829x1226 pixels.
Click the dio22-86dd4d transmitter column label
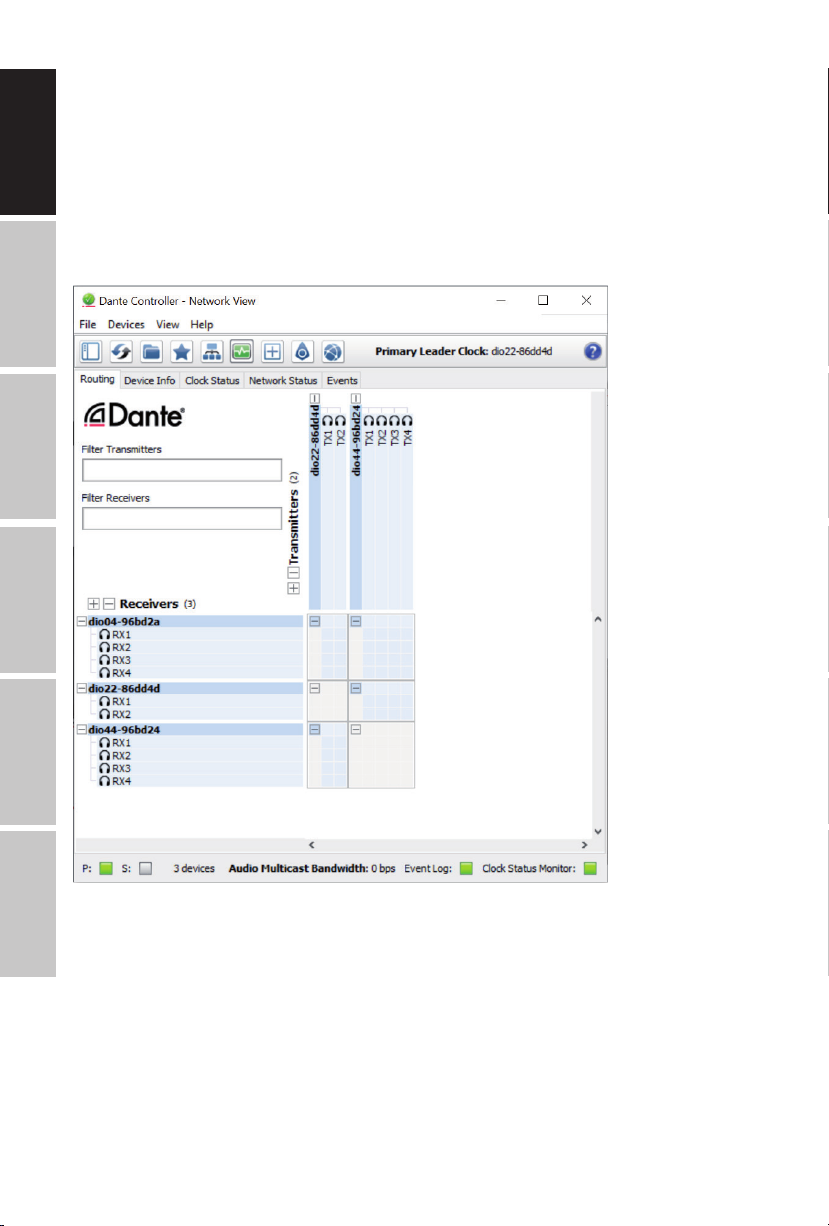pyautogui.click(x=314, y=439)
